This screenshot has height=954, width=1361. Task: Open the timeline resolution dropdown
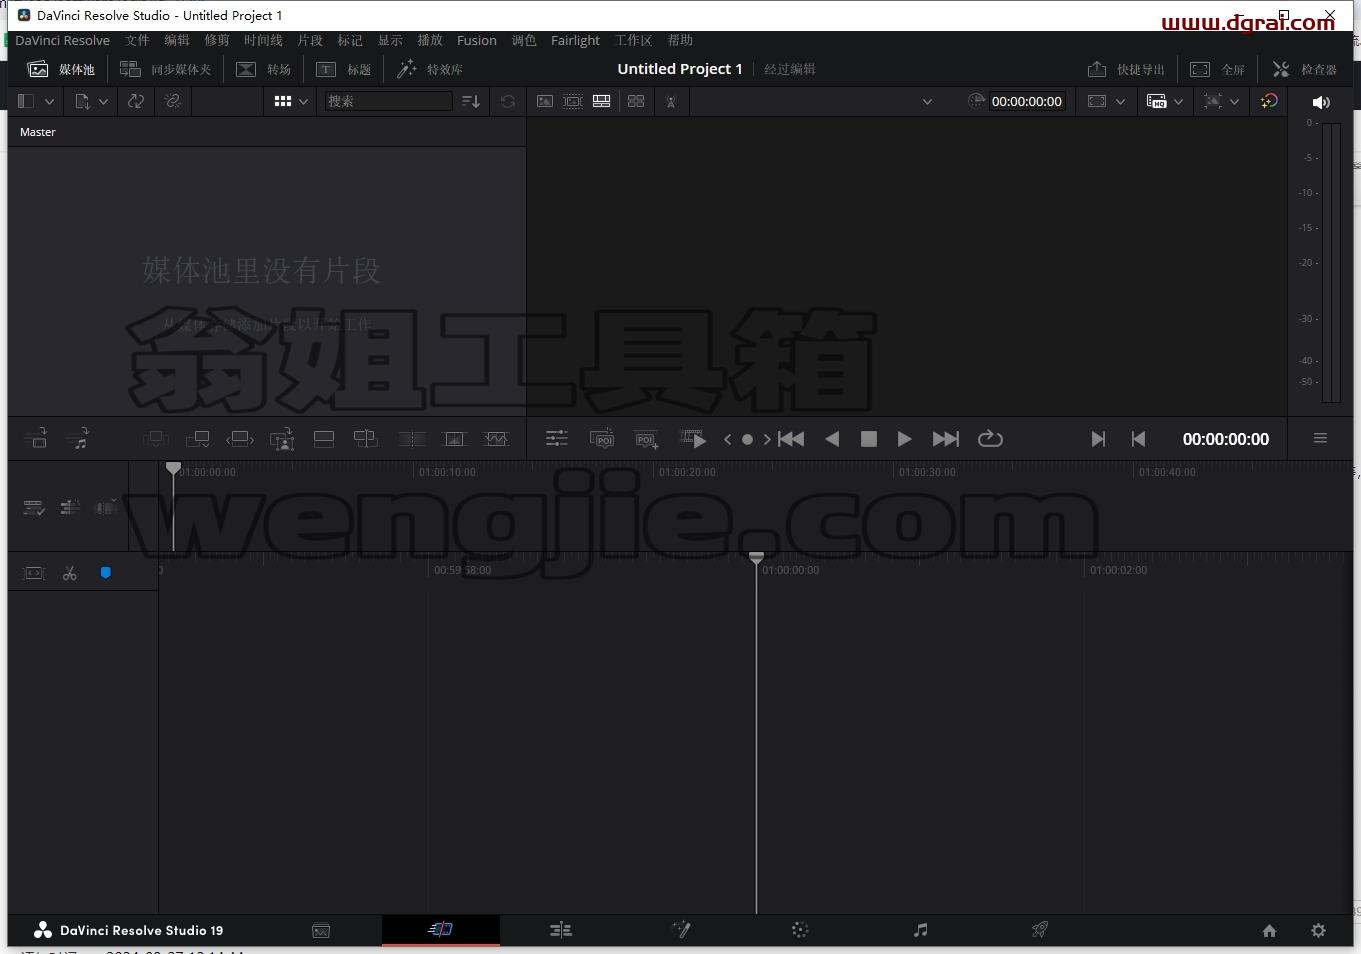point(1106,101)
